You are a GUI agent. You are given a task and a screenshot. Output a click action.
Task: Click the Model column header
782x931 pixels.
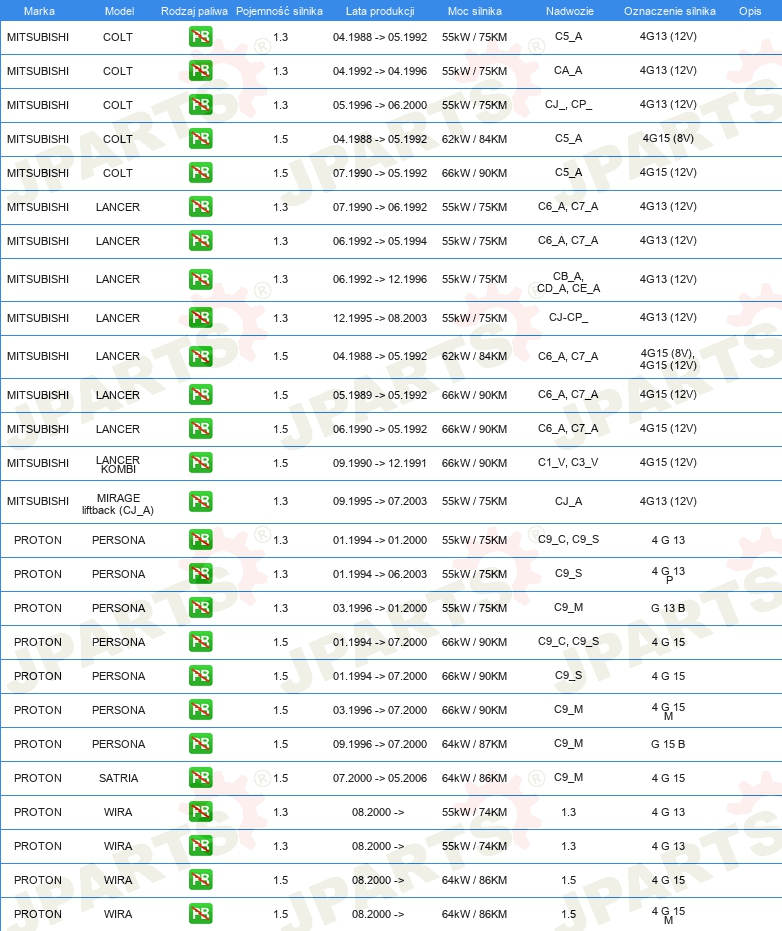(x=119, y=11)
